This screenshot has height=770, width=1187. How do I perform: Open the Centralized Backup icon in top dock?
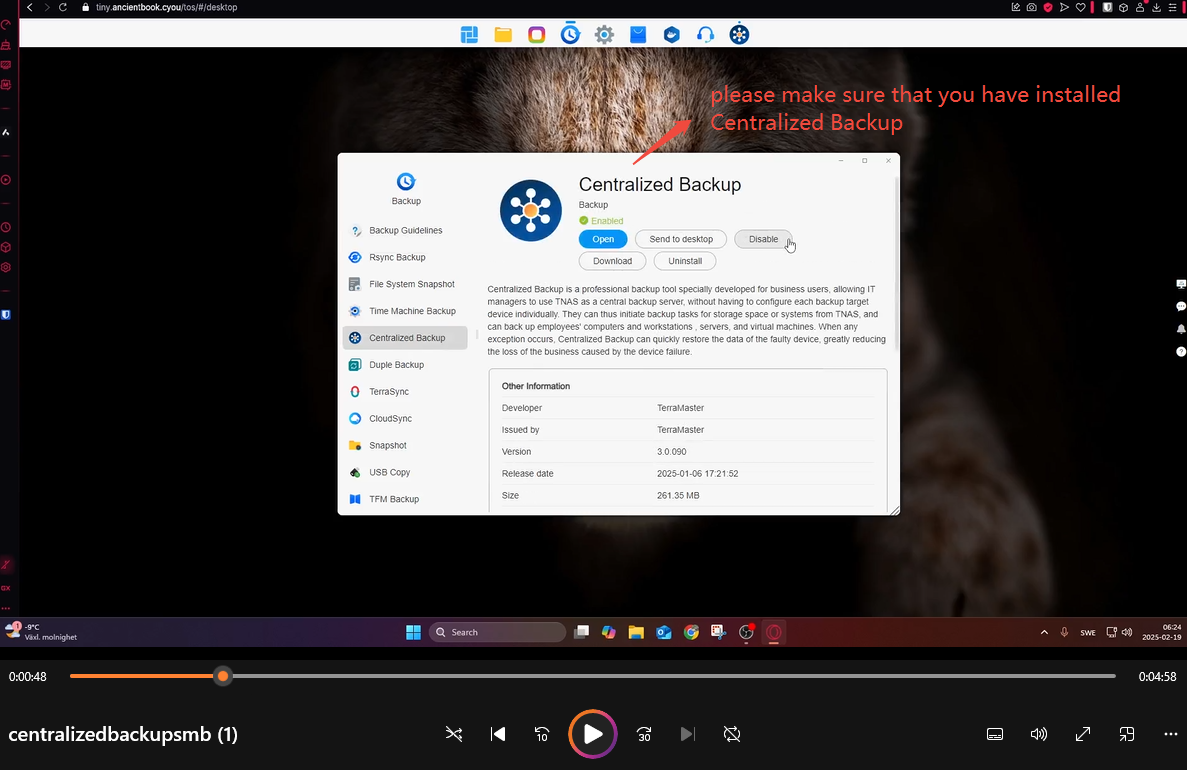pyautogui.click(x=739, y=34)
